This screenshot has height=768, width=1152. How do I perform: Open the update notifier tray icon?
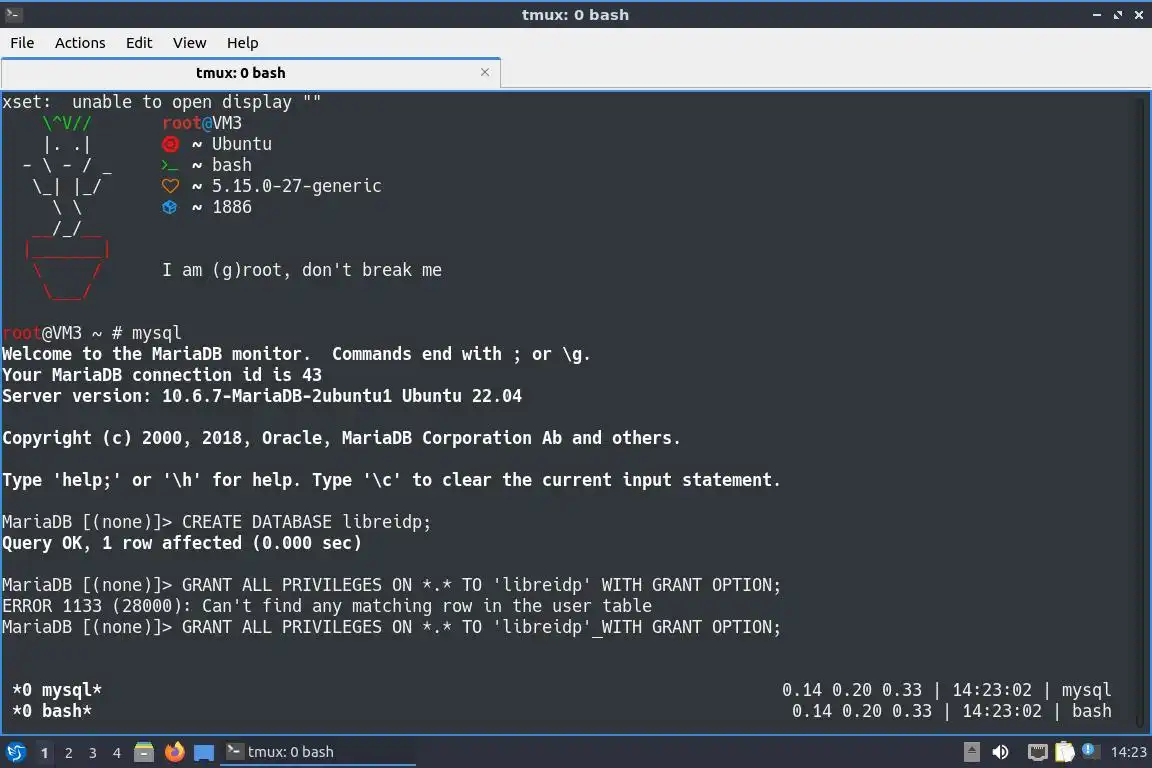tap(1090, 751)
